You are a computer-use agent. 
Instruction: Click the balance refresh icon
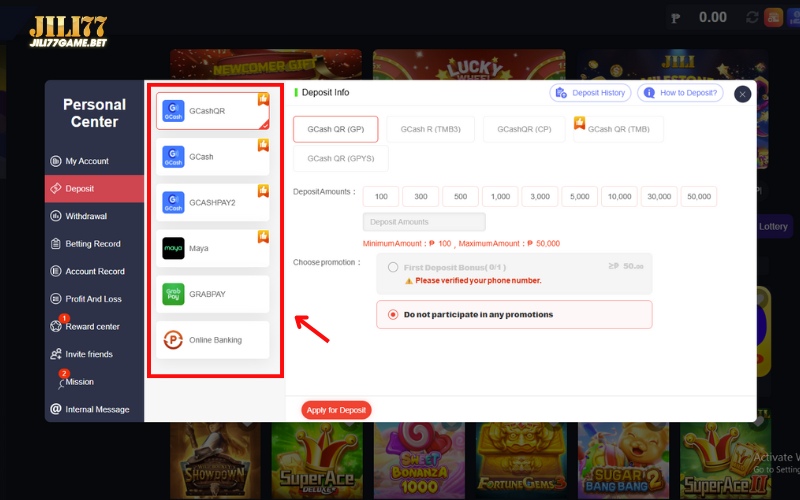click(752, 17)
